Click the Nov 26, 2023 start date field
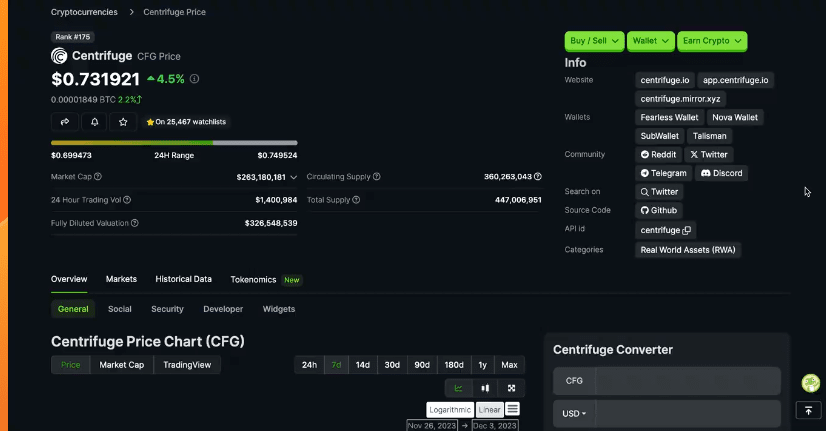This screenshot has width=826, height=431. tap(432, 426)
